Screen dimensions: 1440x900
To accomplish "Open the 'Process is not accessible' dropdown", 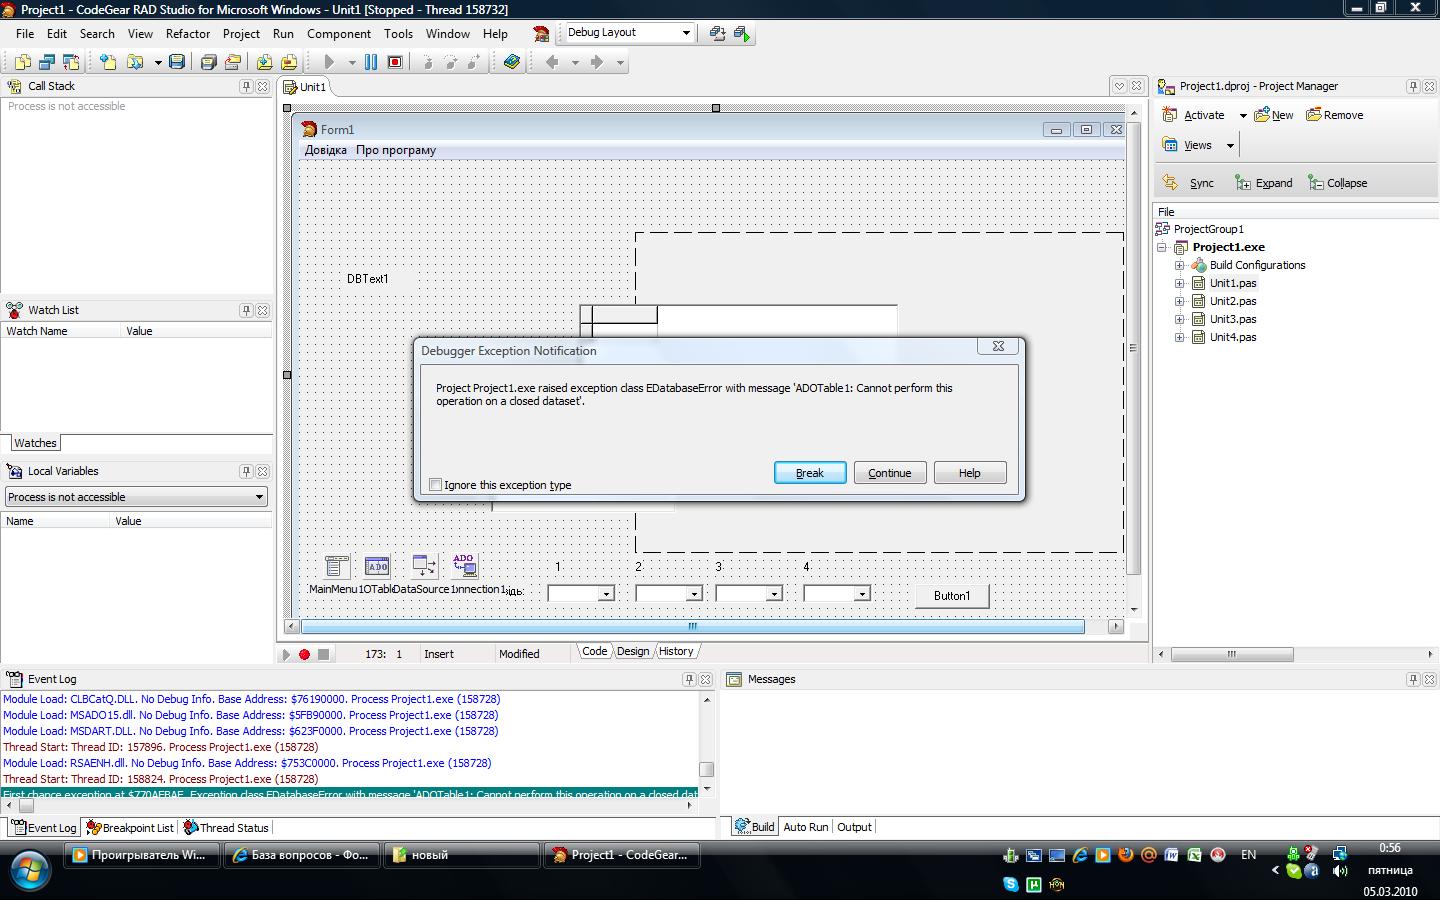I will point(259,497).
